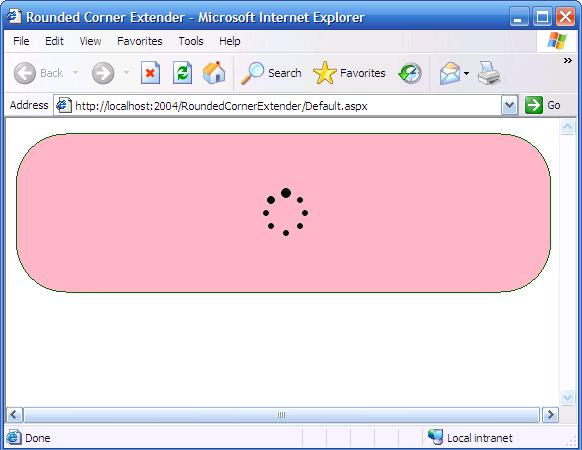Click the page icon beside the address URL
The height and width of the screenshot is (450, 582).
[63, 105]
